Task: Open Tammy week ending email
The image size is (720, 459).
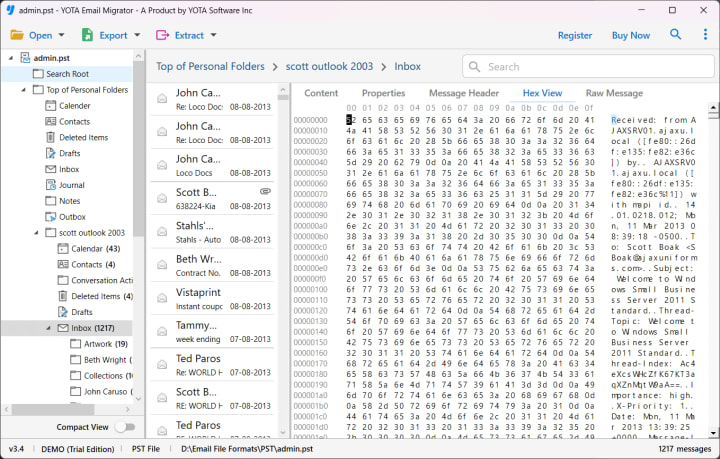Action: pos(212,332)
